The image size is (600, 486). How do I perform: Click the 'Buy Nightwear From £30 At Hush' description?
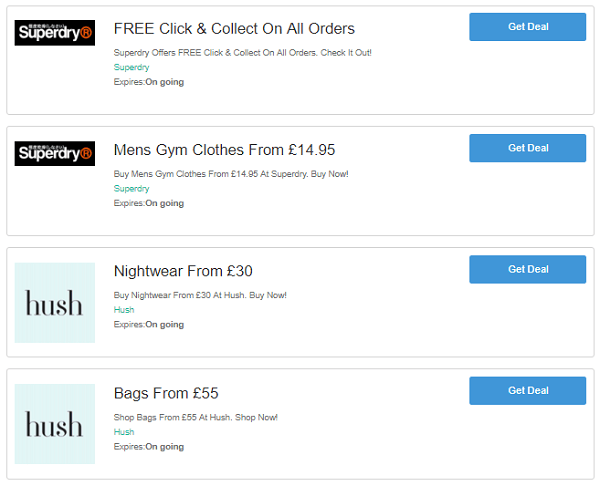(x=200, y=295)
